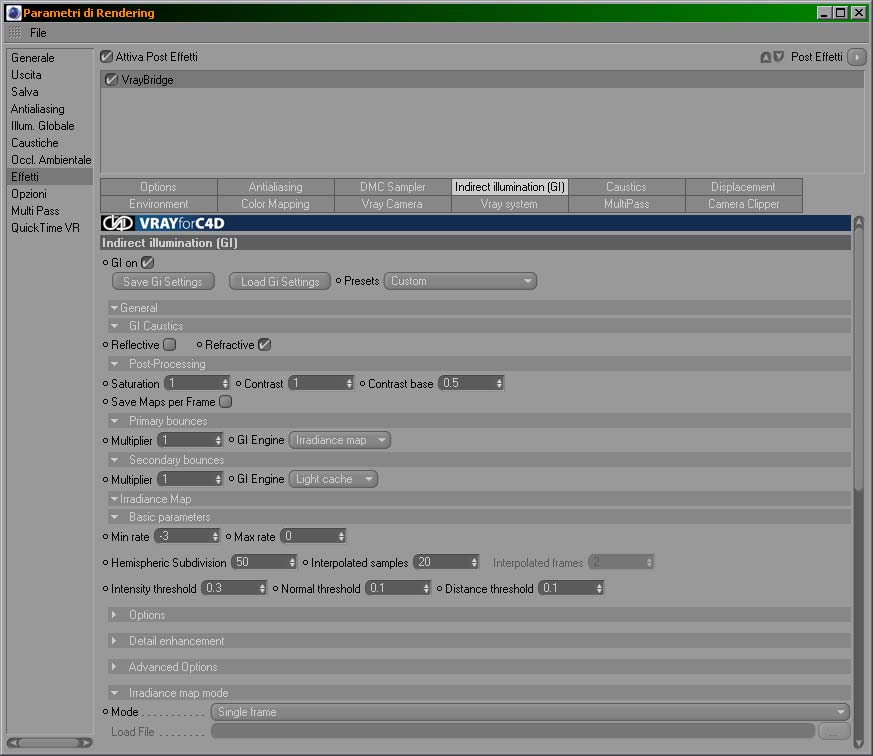Viewport: 873px width, 756px height.
Task: Click the move-down arrow beside Post Effetti
Action: click(778, 56)
